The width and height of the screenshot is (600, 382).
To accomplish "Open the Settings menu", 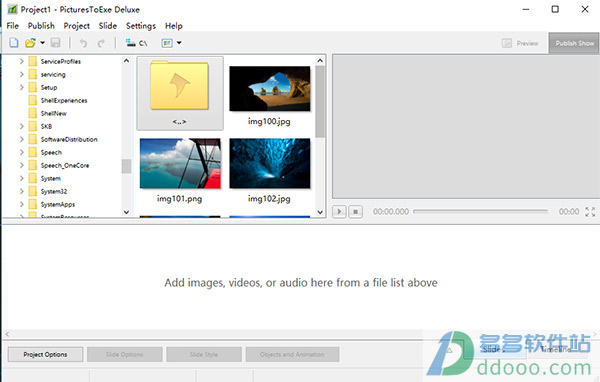I will tap(141, 26).
